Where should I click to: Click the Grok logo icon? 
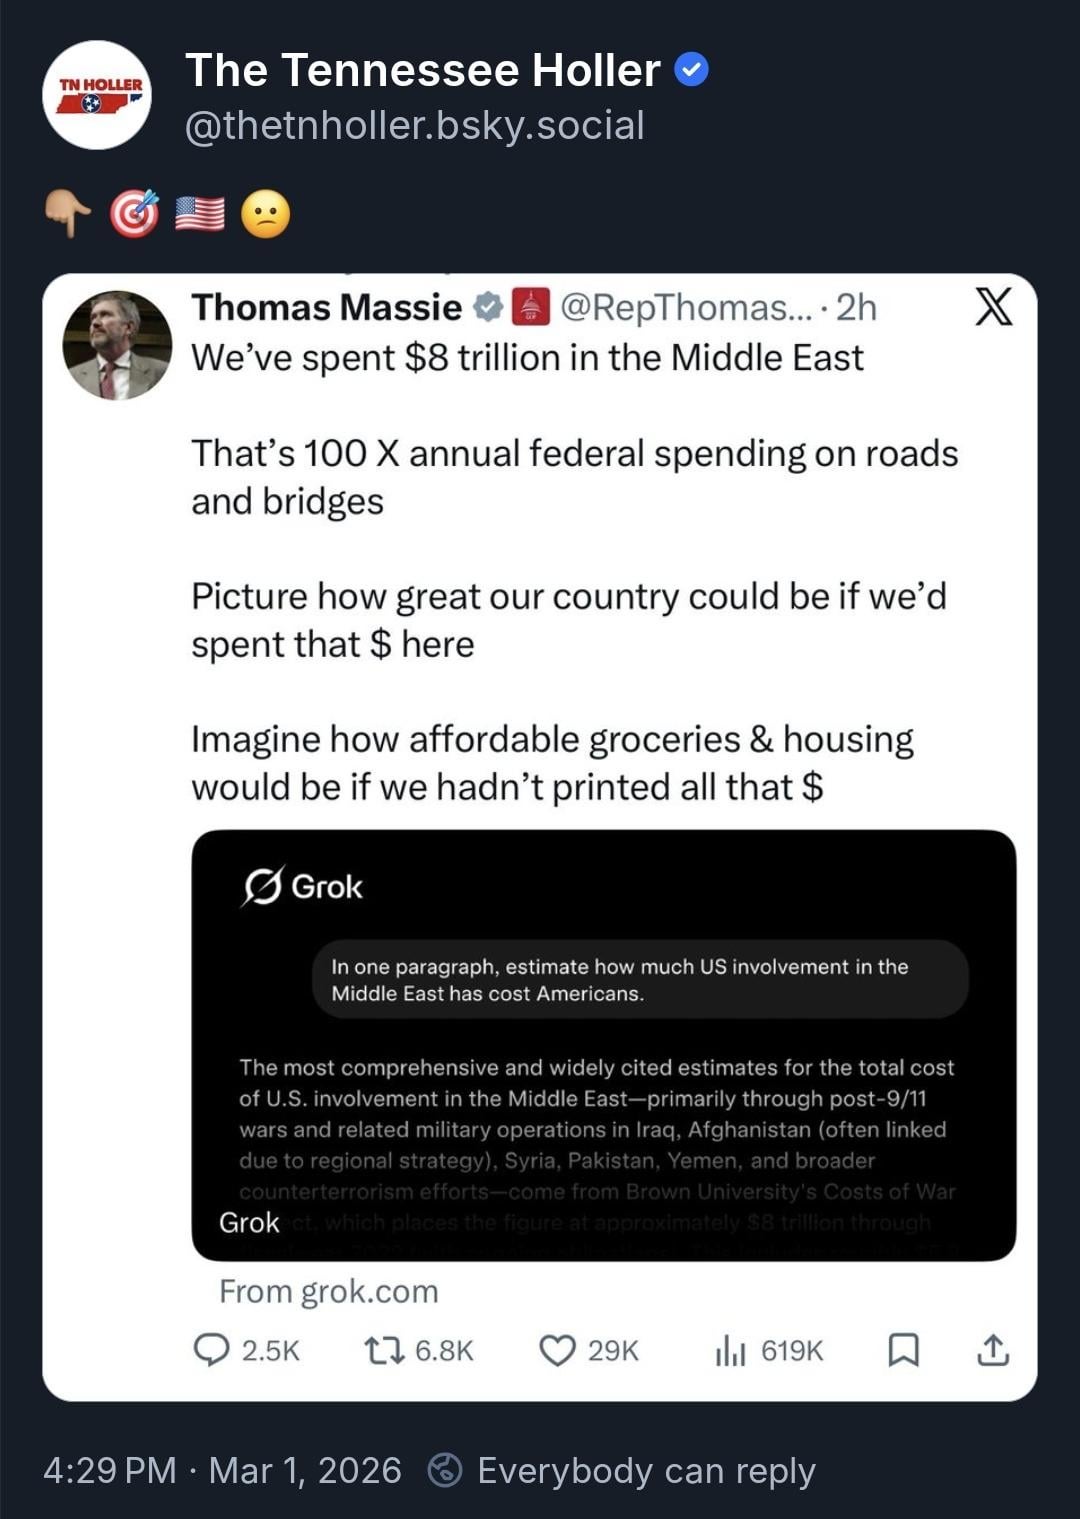tap(263, 886)
